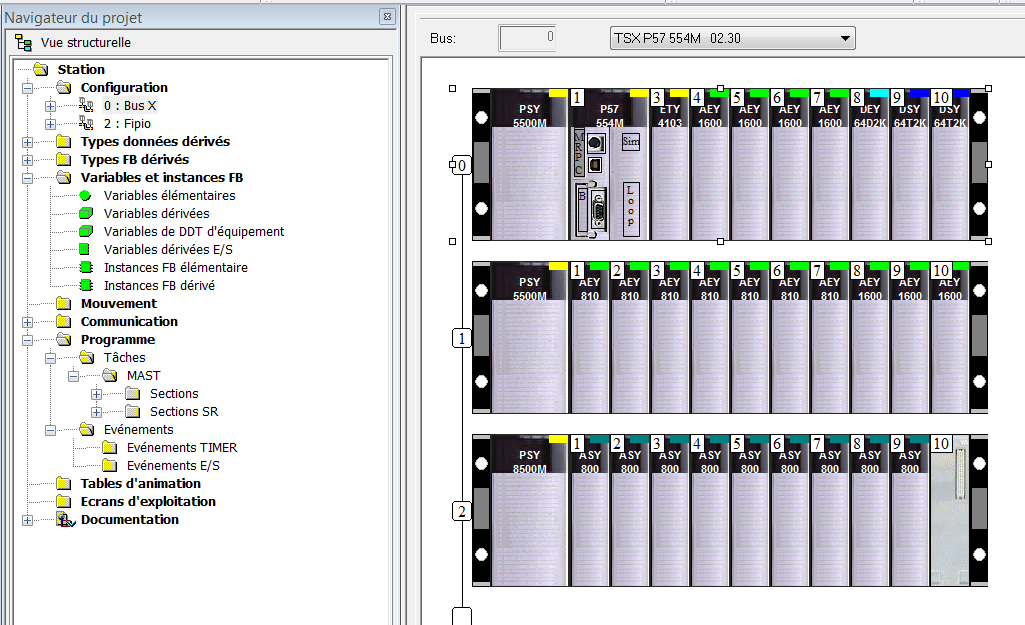Select the DEY 64D2K module in slot 8
The height and width of the screenshot is (625, 1025).
tap(869, 170)
